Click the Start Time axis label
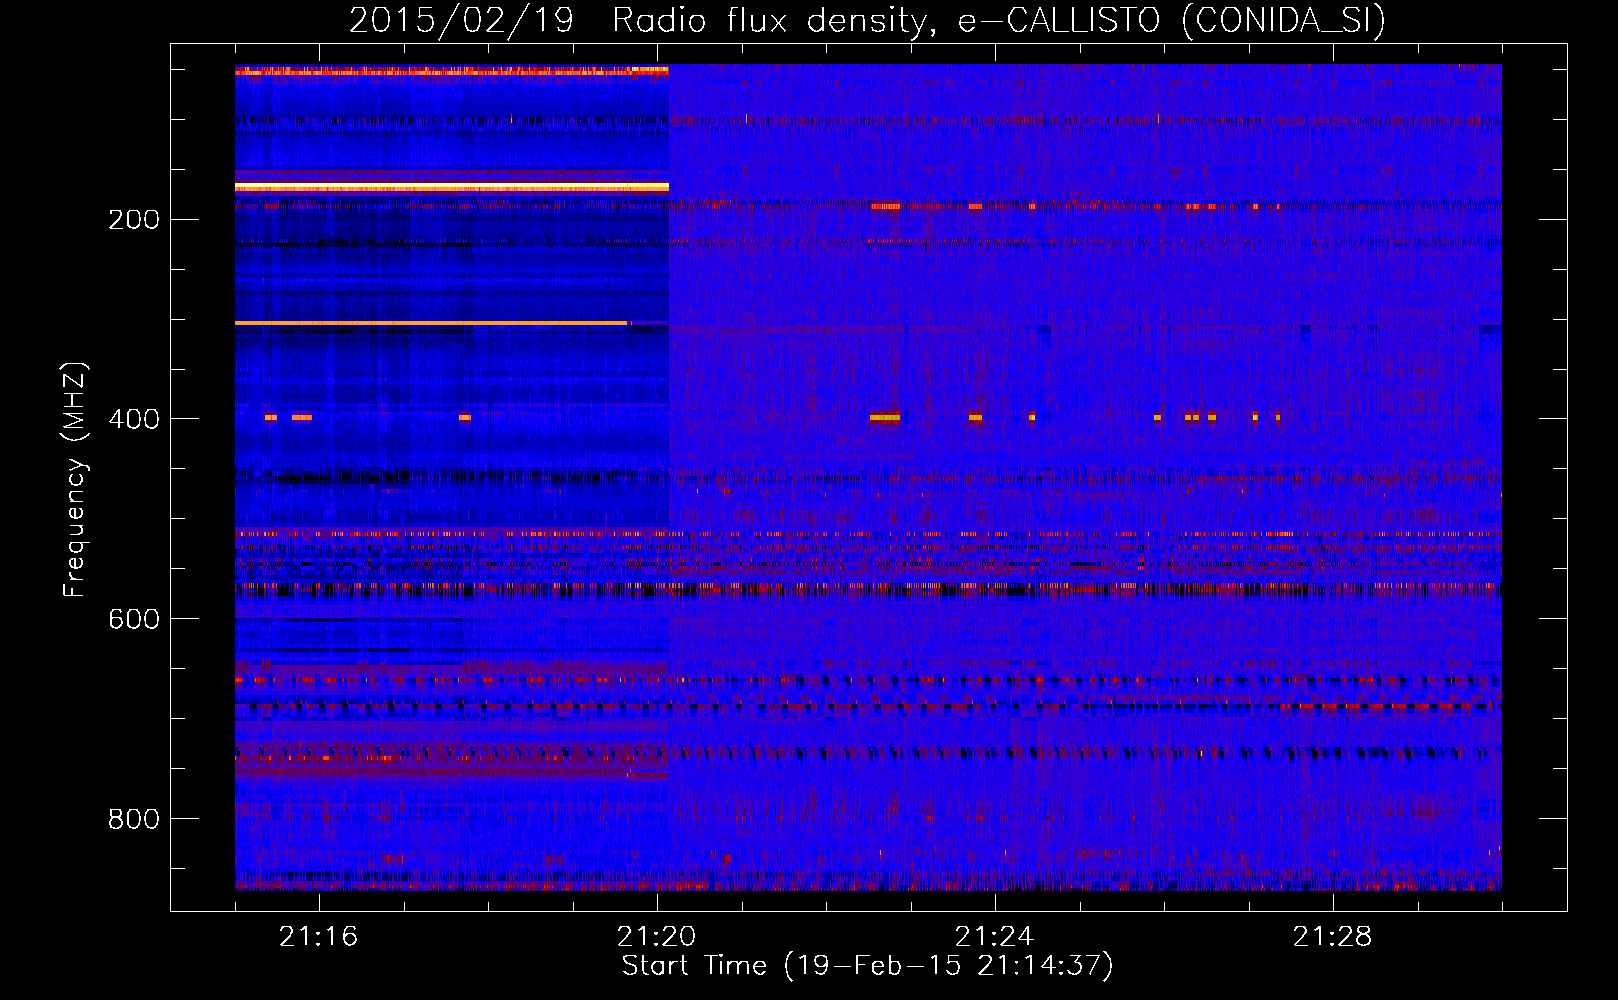The width and height of the screenshot is (1618, 1000). click(867, 966)
